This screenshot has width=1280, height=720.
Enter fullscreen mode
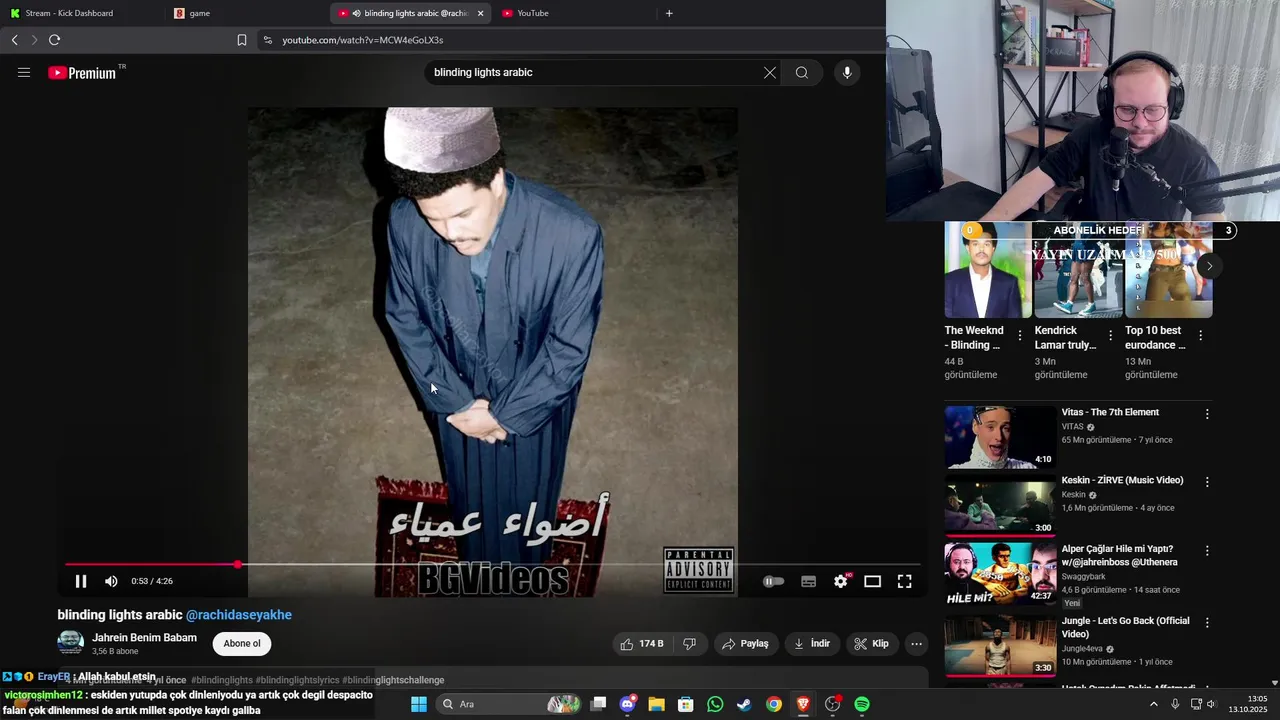pos(905,581)
